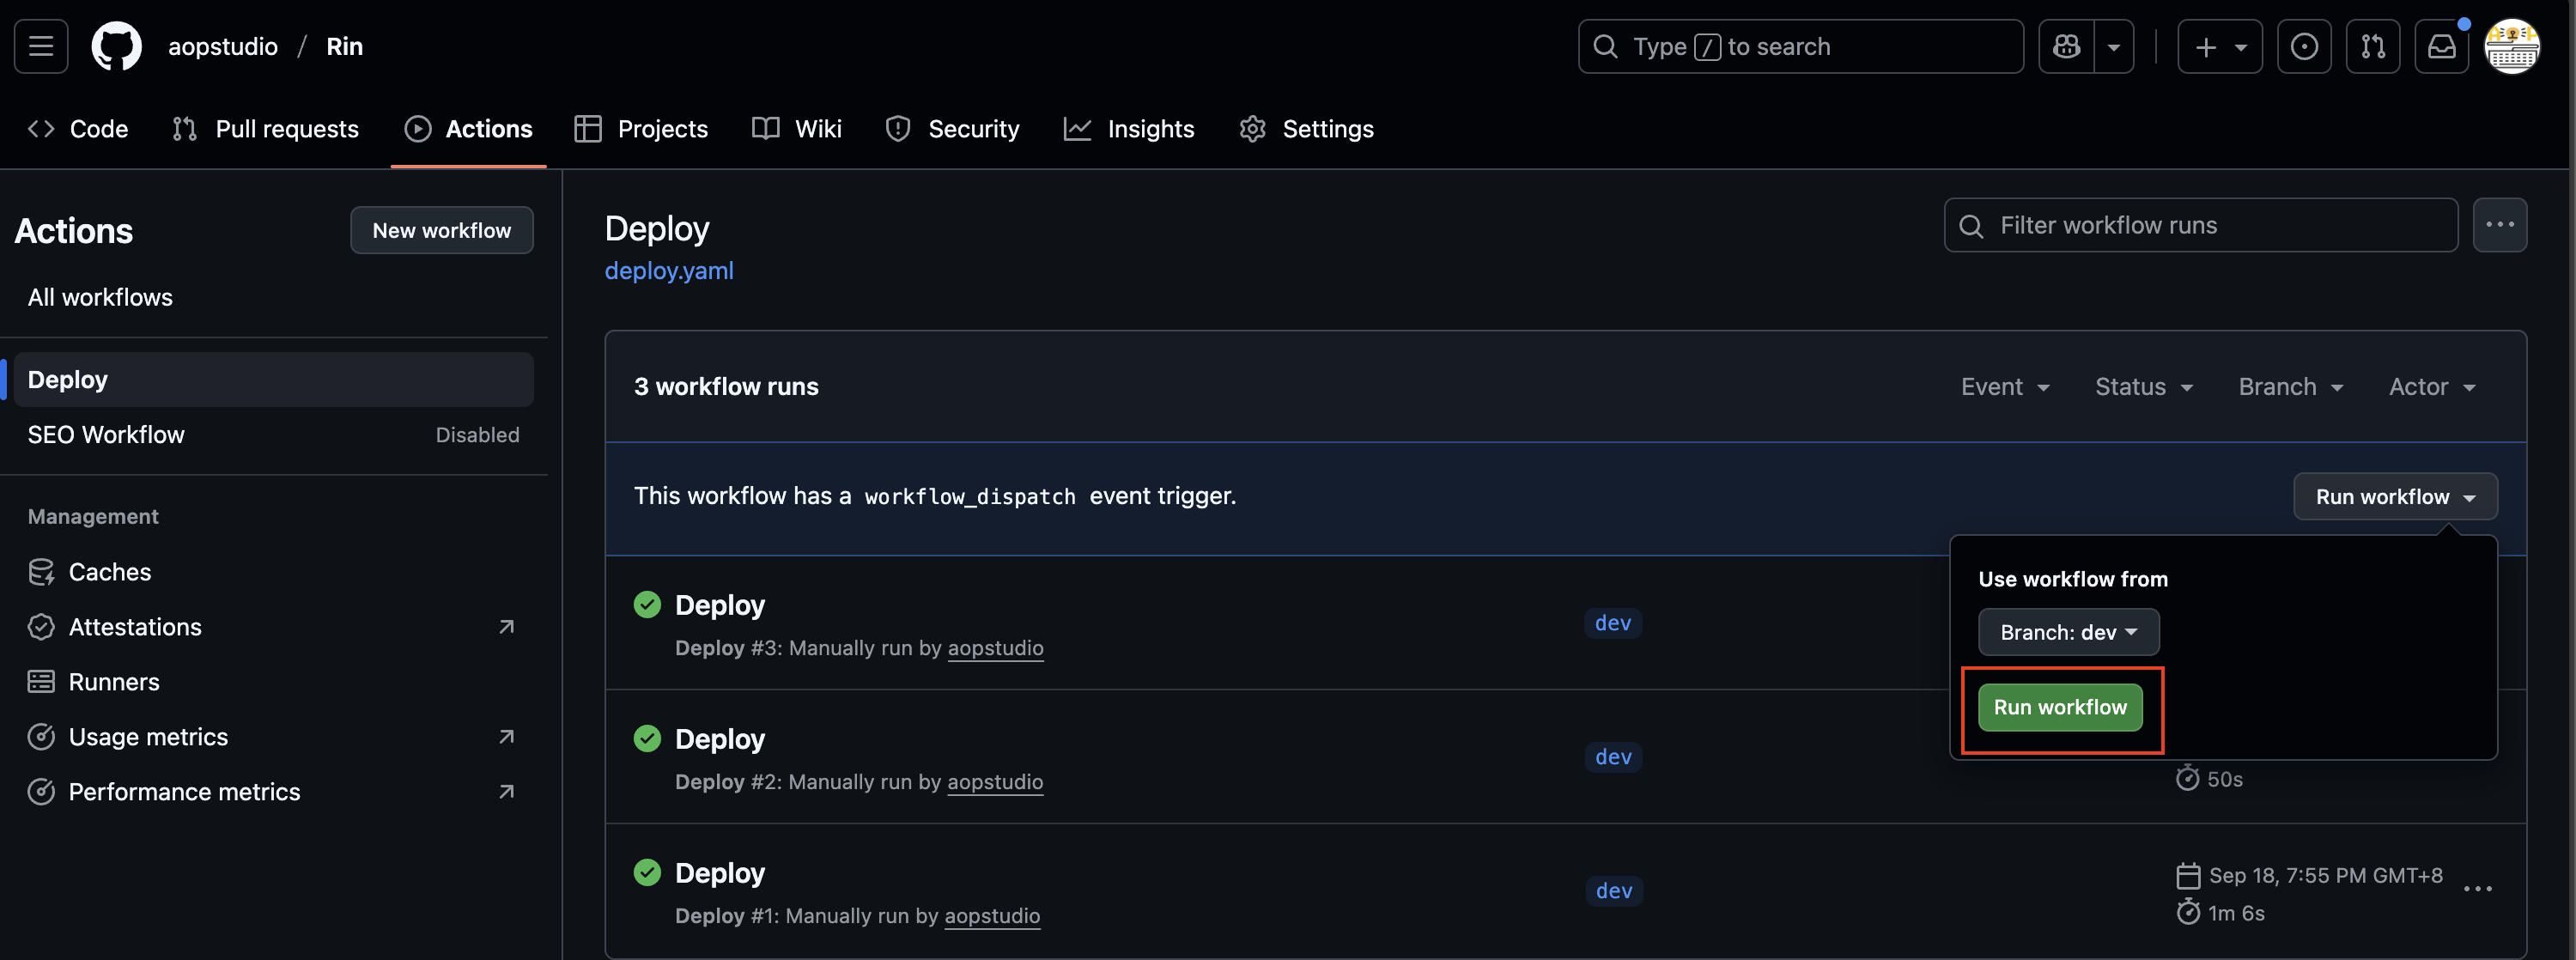Open aopstudio link in Deploy #1 row
The height and width of the screenshot is (960, 2576).
point(992,916)
